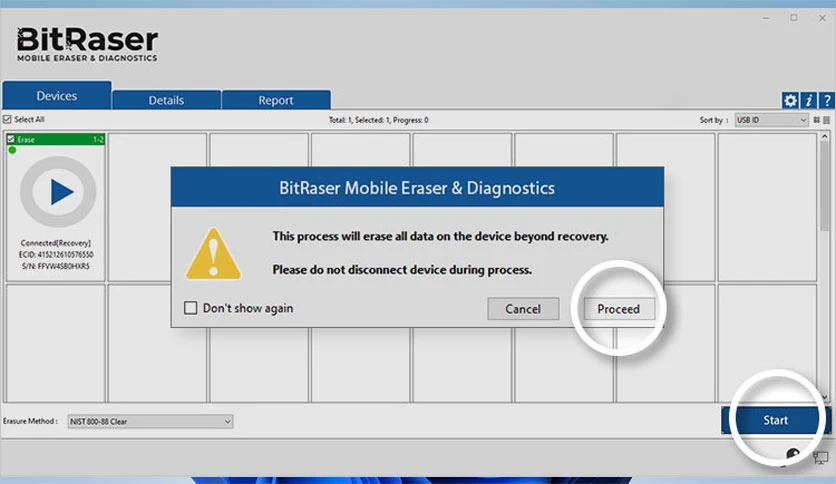Switch to the Details tab
836x484 pixels.
tap(166, 100)
